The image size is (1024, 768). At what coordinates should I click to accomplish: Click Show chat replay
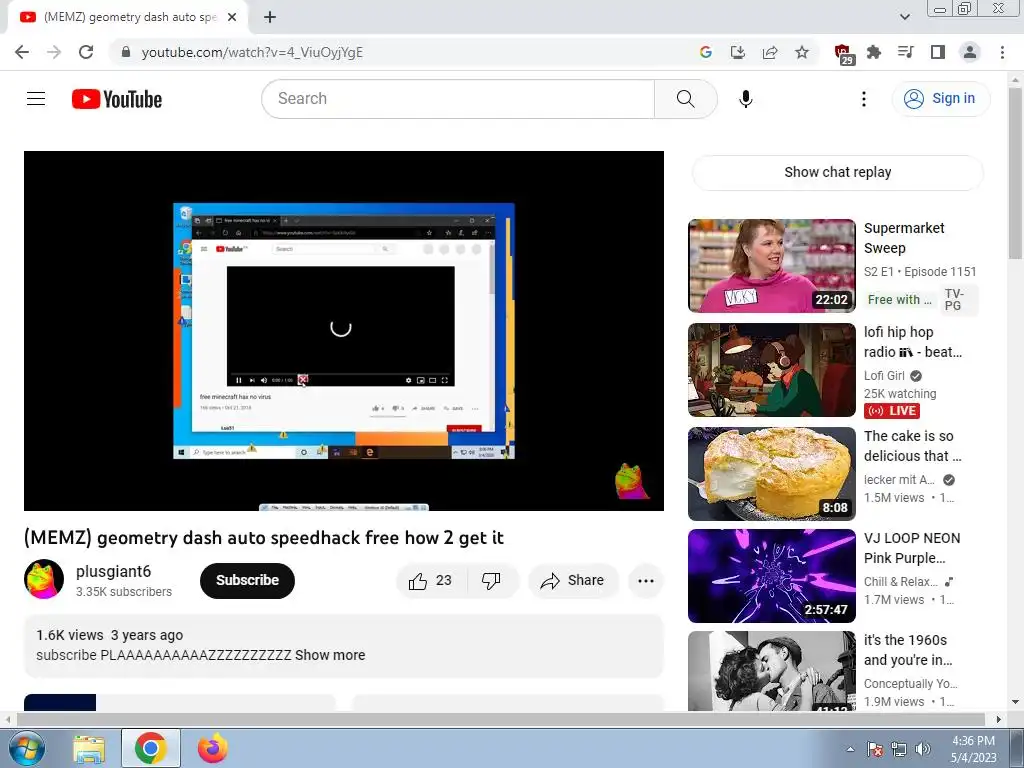pos(837,172)
